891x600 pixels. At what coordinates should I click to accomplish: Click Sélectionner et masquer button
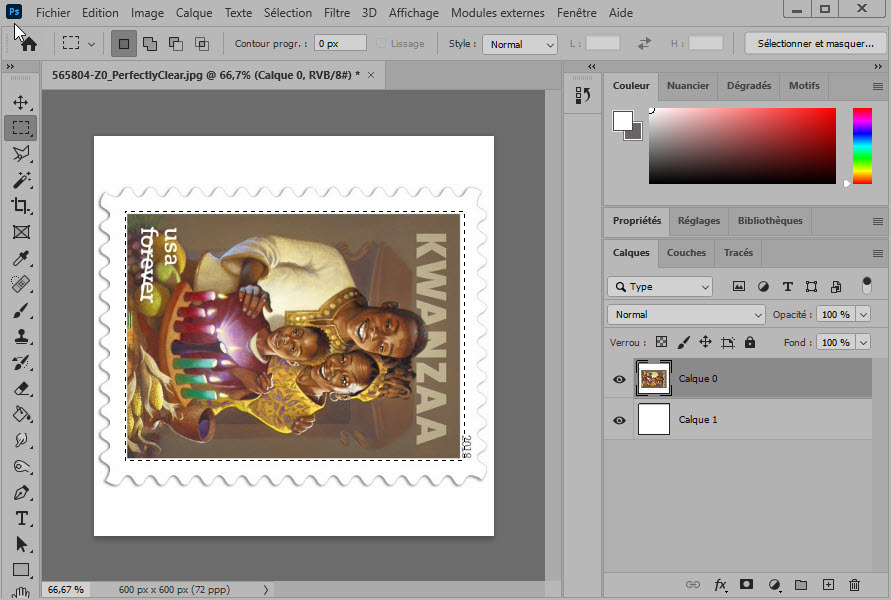click(x=815, y=44)
